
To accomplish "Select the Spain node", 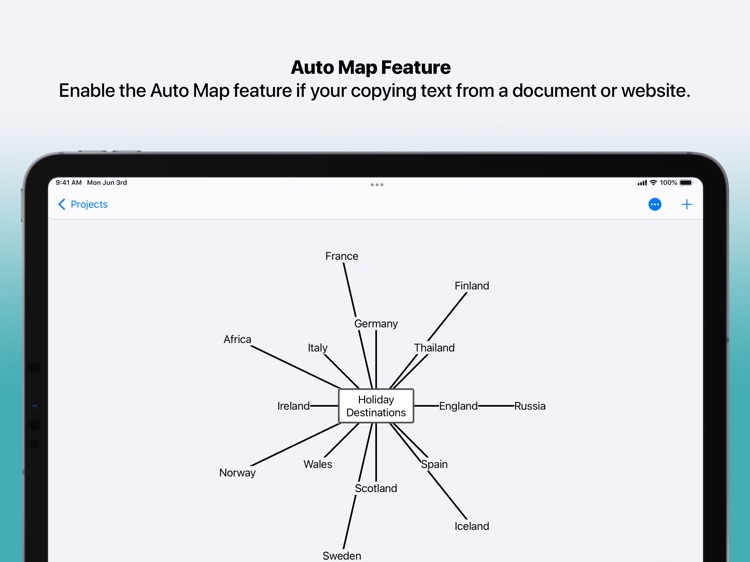I will 434,464.
